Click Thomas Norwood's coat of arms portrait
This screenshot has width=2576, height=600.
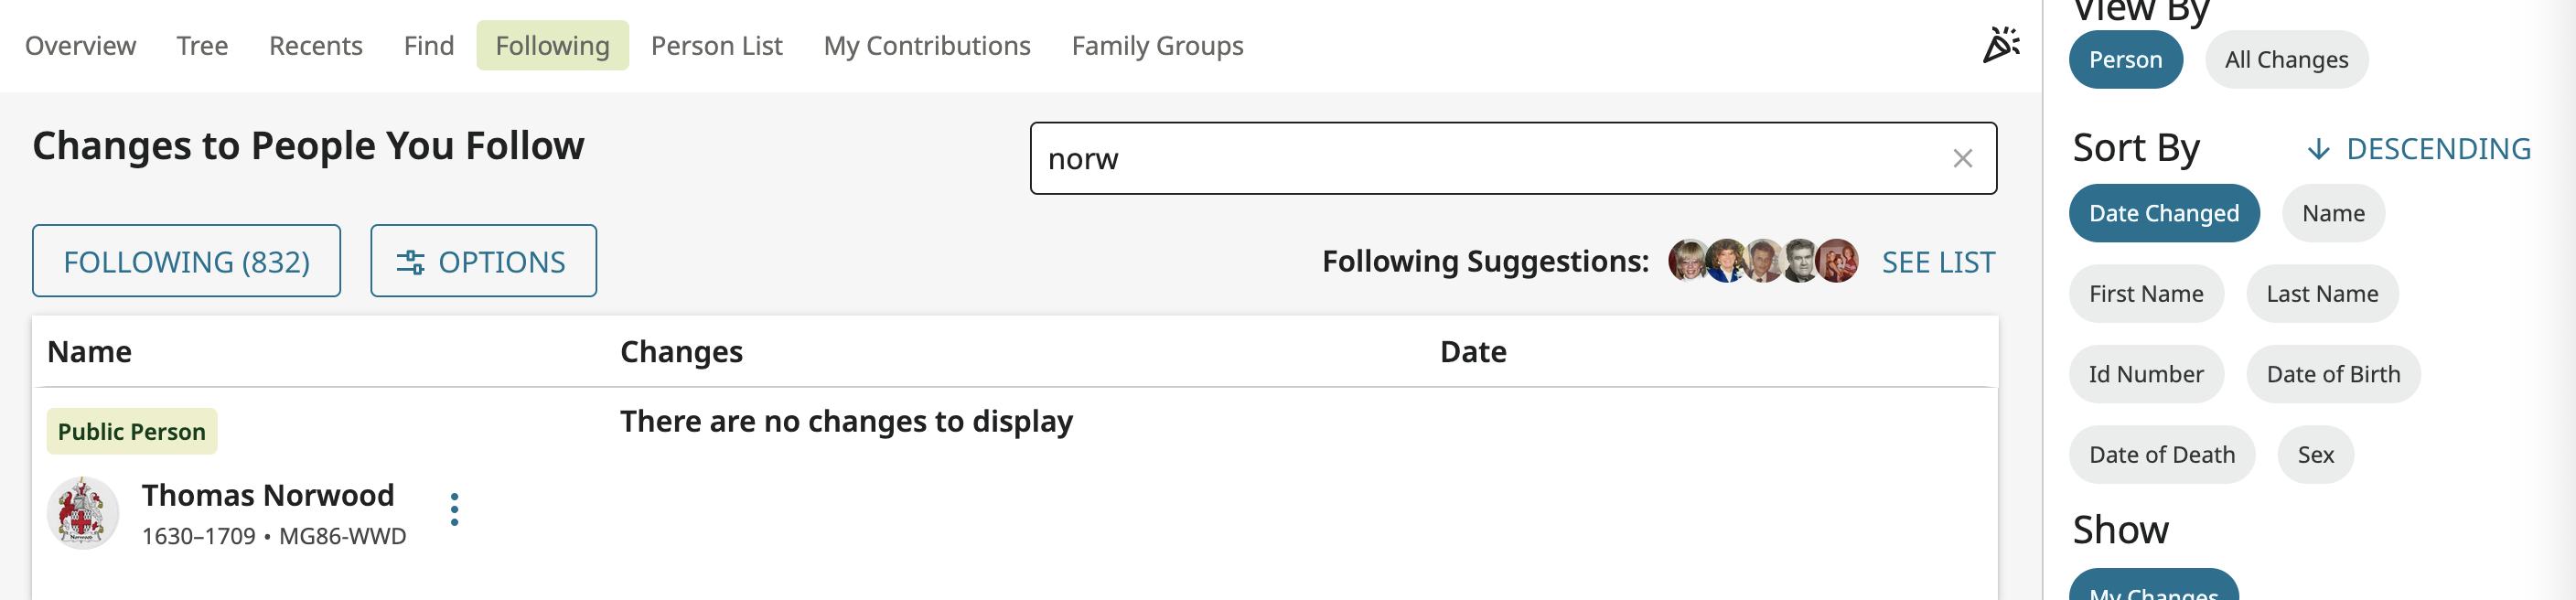(x=83, y=513)
